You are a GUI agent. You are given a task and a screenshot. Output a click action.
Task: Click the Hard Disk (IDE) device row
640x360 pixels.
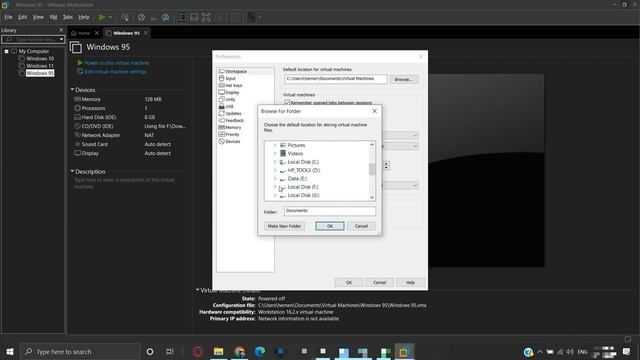(130, 117)
